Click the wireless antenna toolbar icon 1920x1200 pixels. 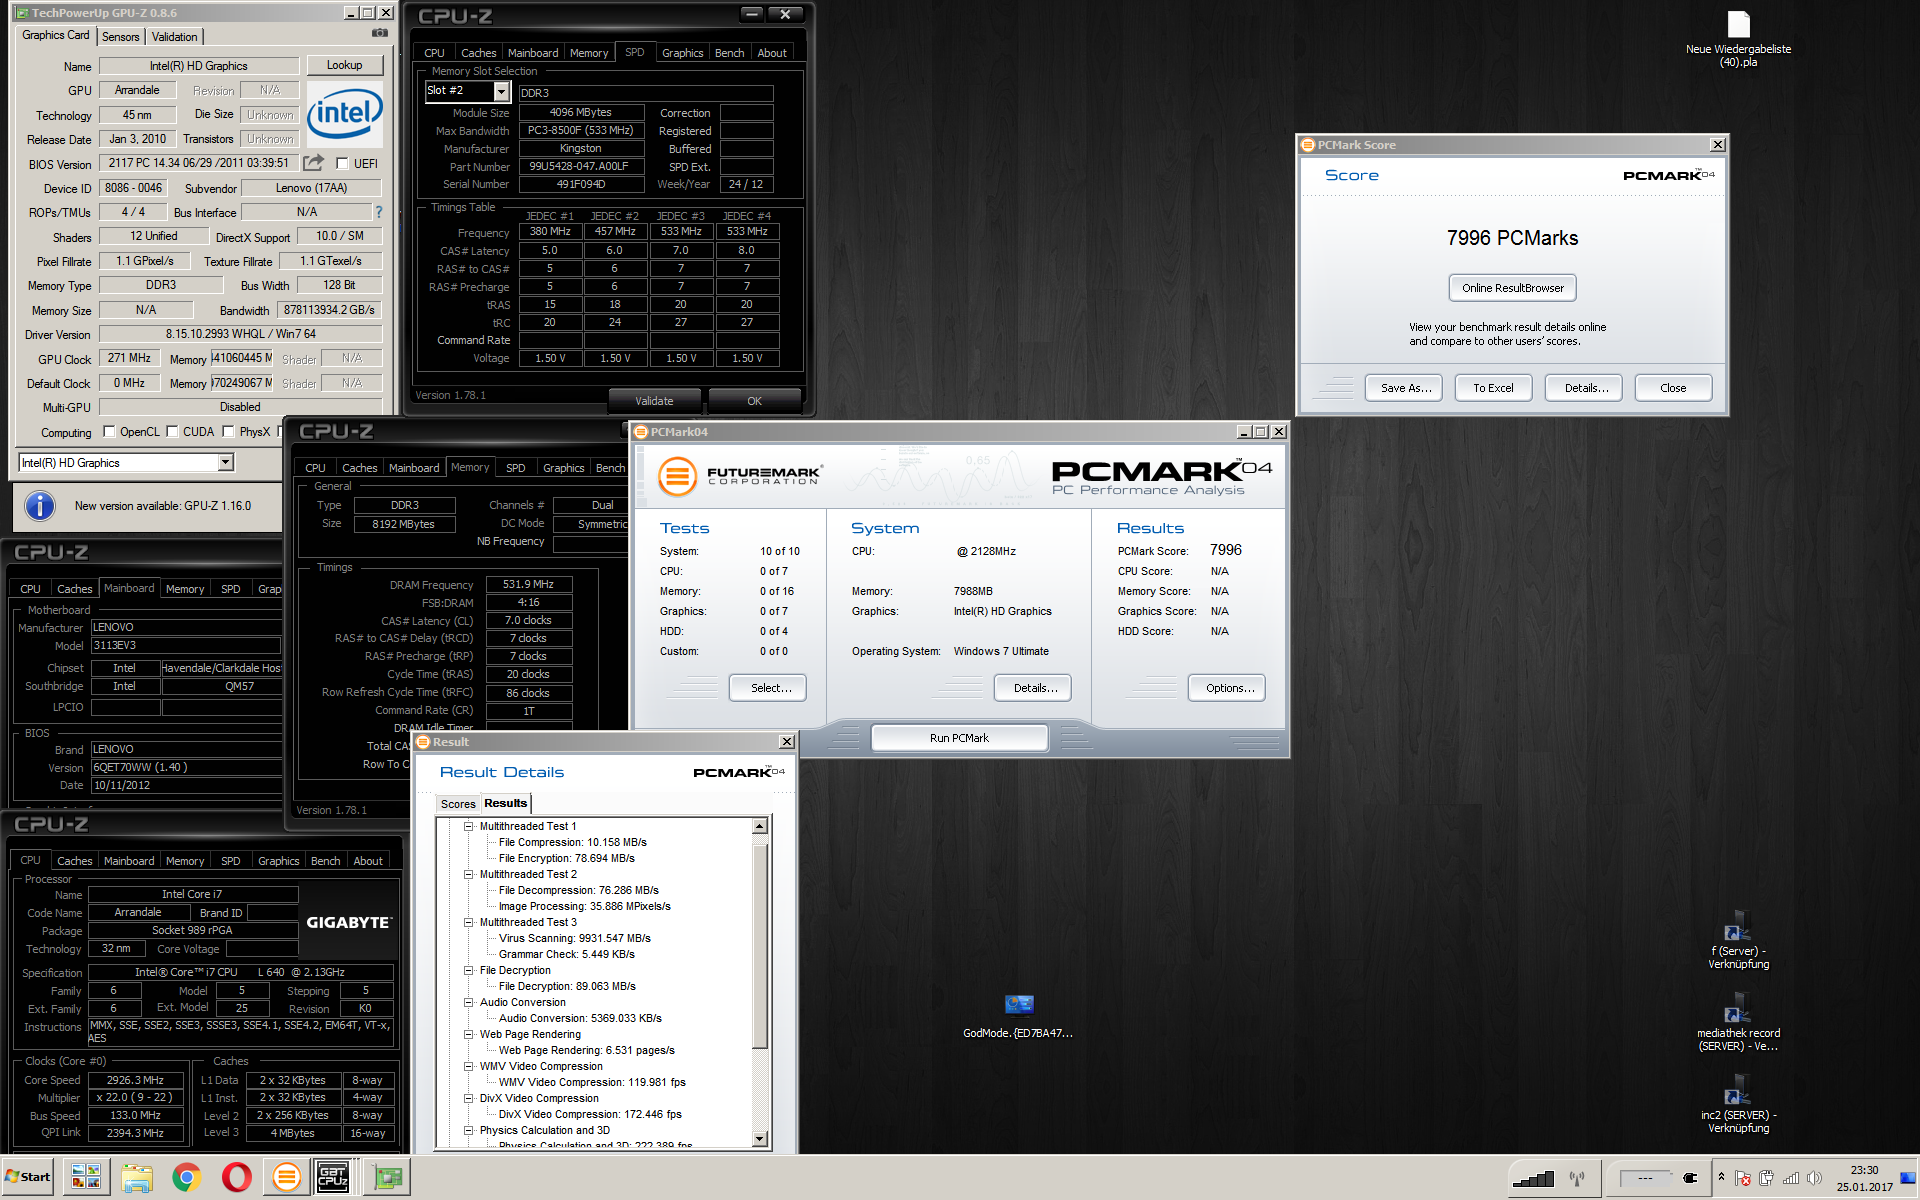click(1577, 1178)
